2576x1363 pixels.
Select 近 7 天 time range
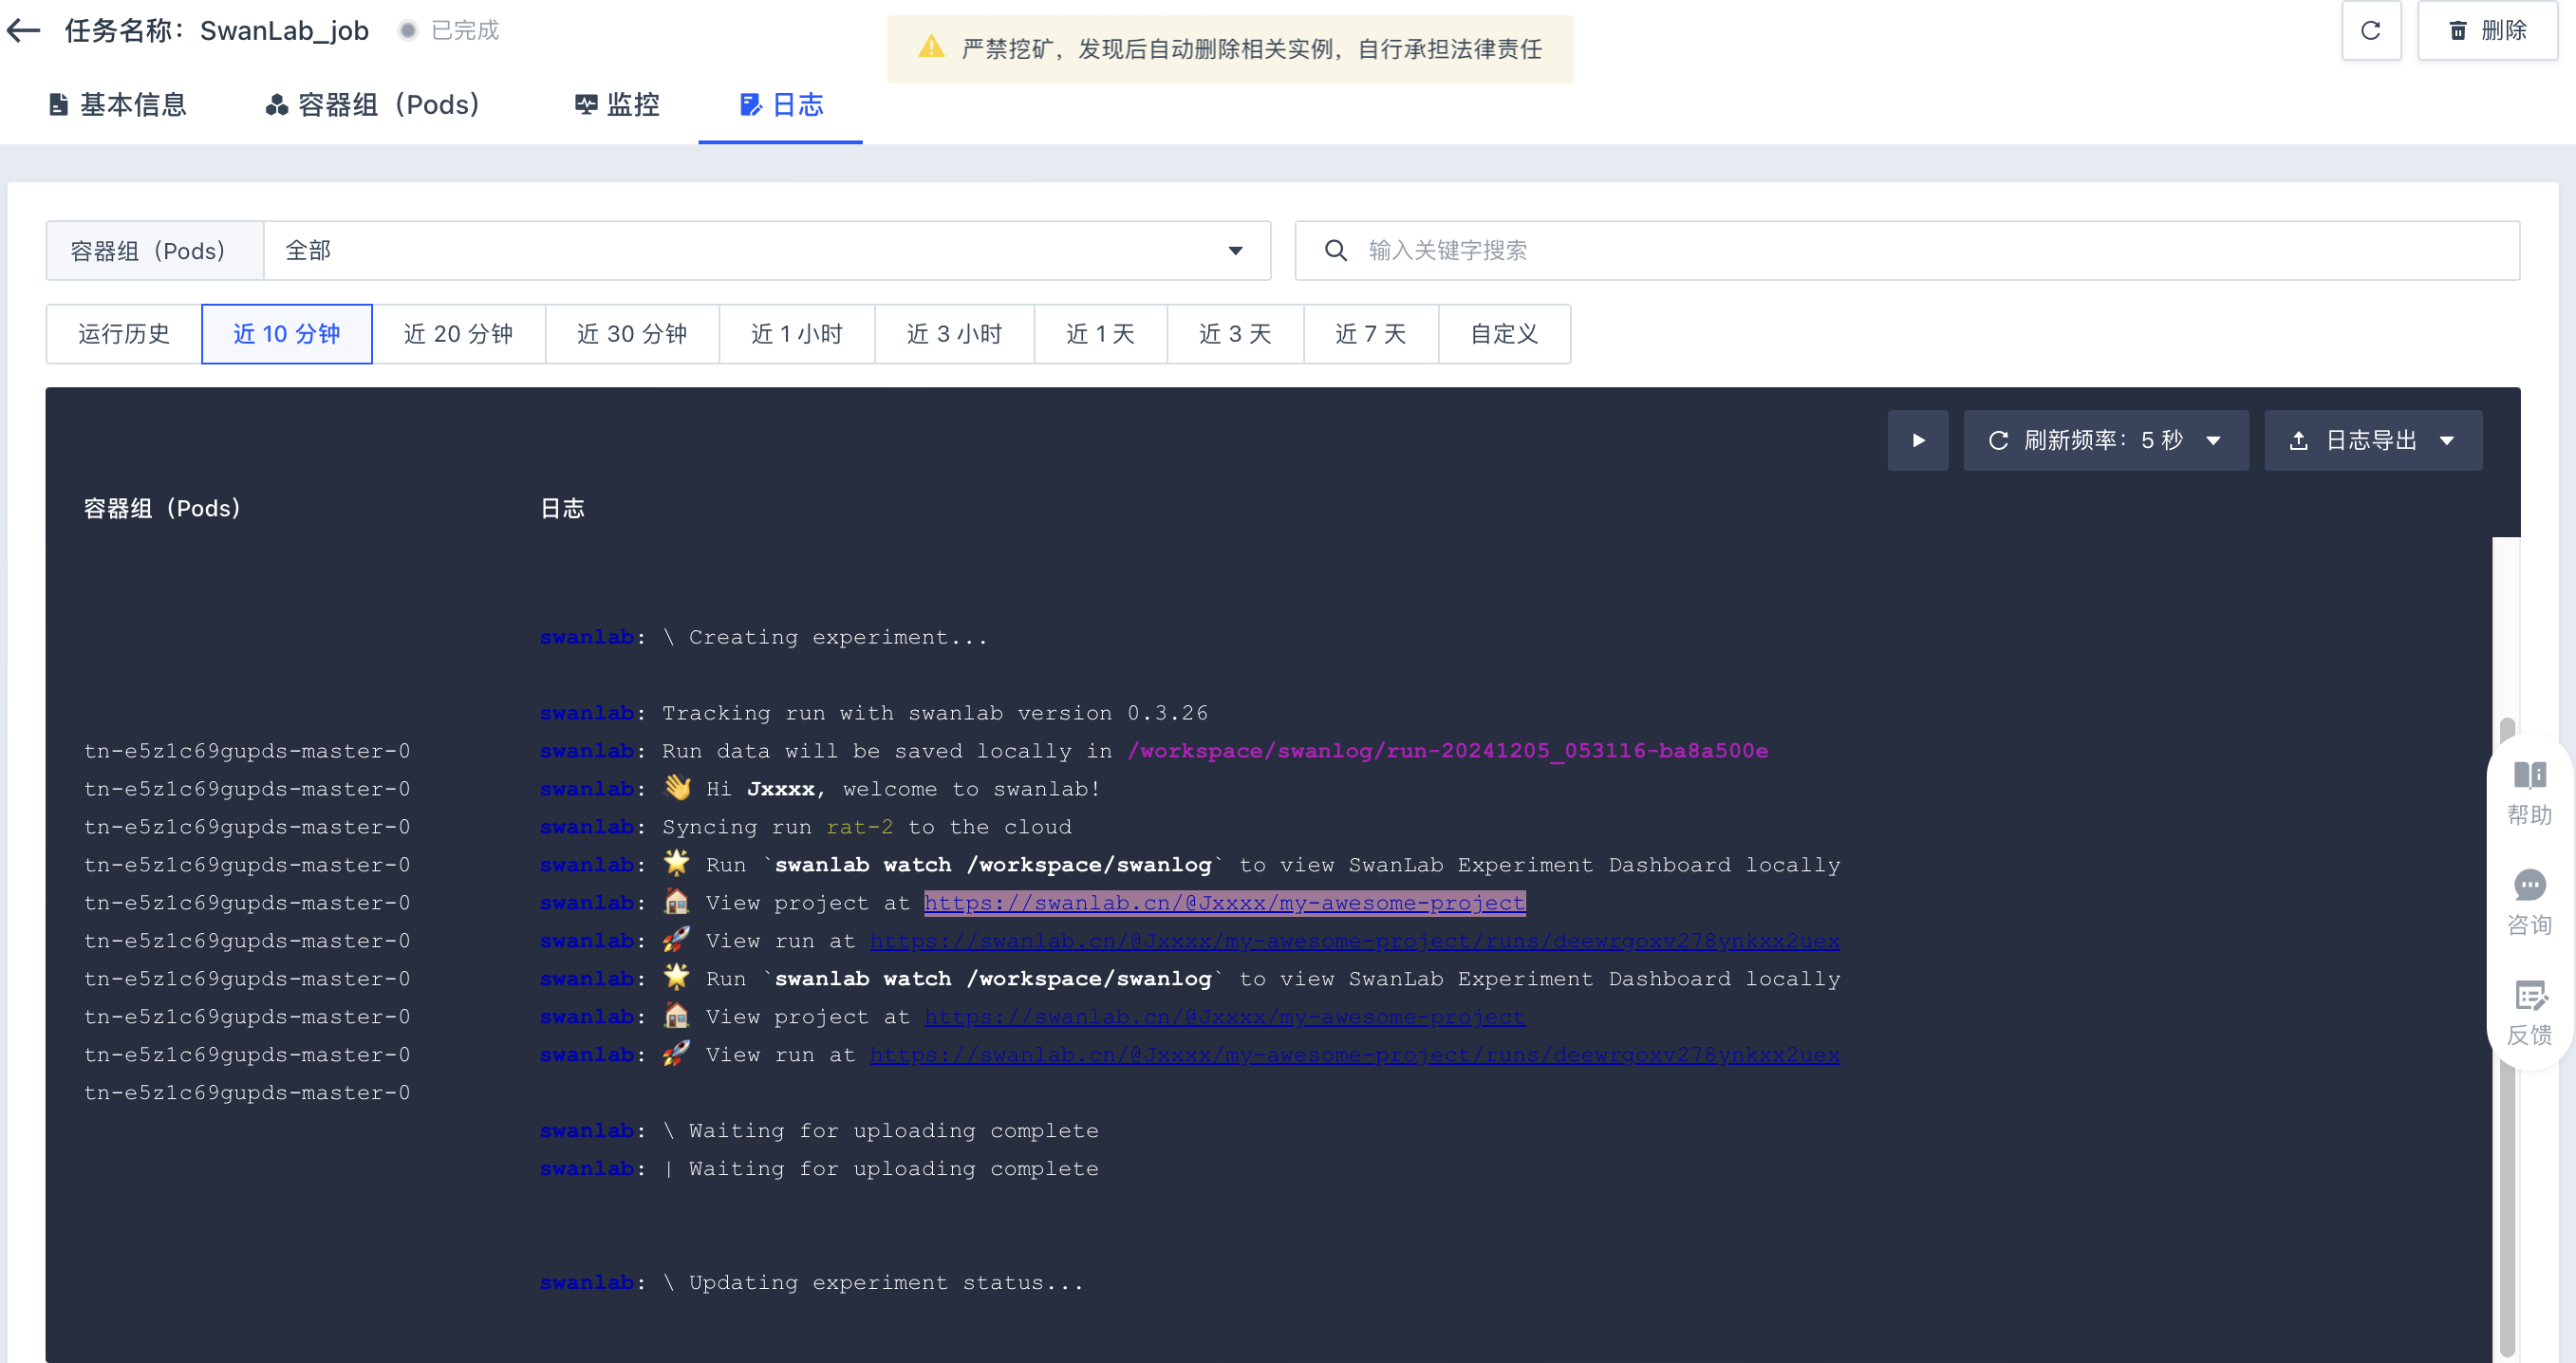(1371, 334)
